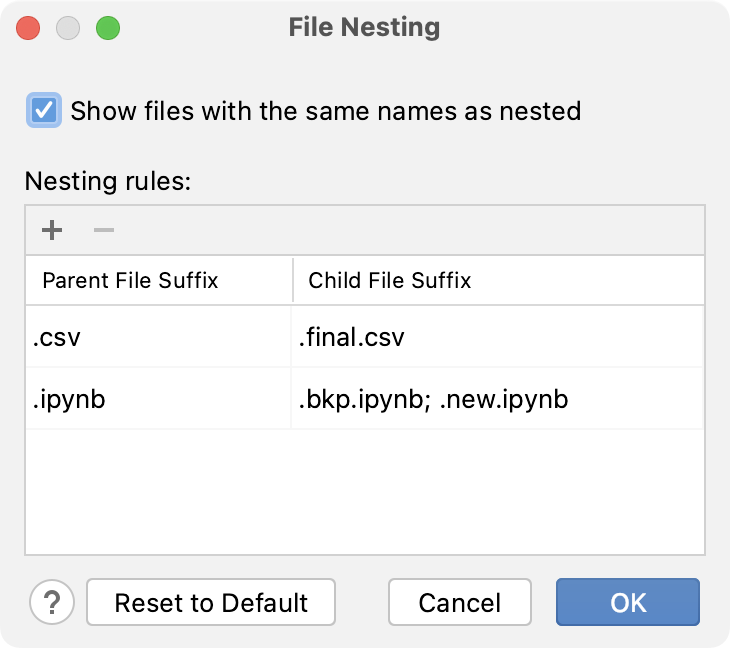Close the File Nesting dialog with the red button
730x648 pixels.
pos(28,27)
